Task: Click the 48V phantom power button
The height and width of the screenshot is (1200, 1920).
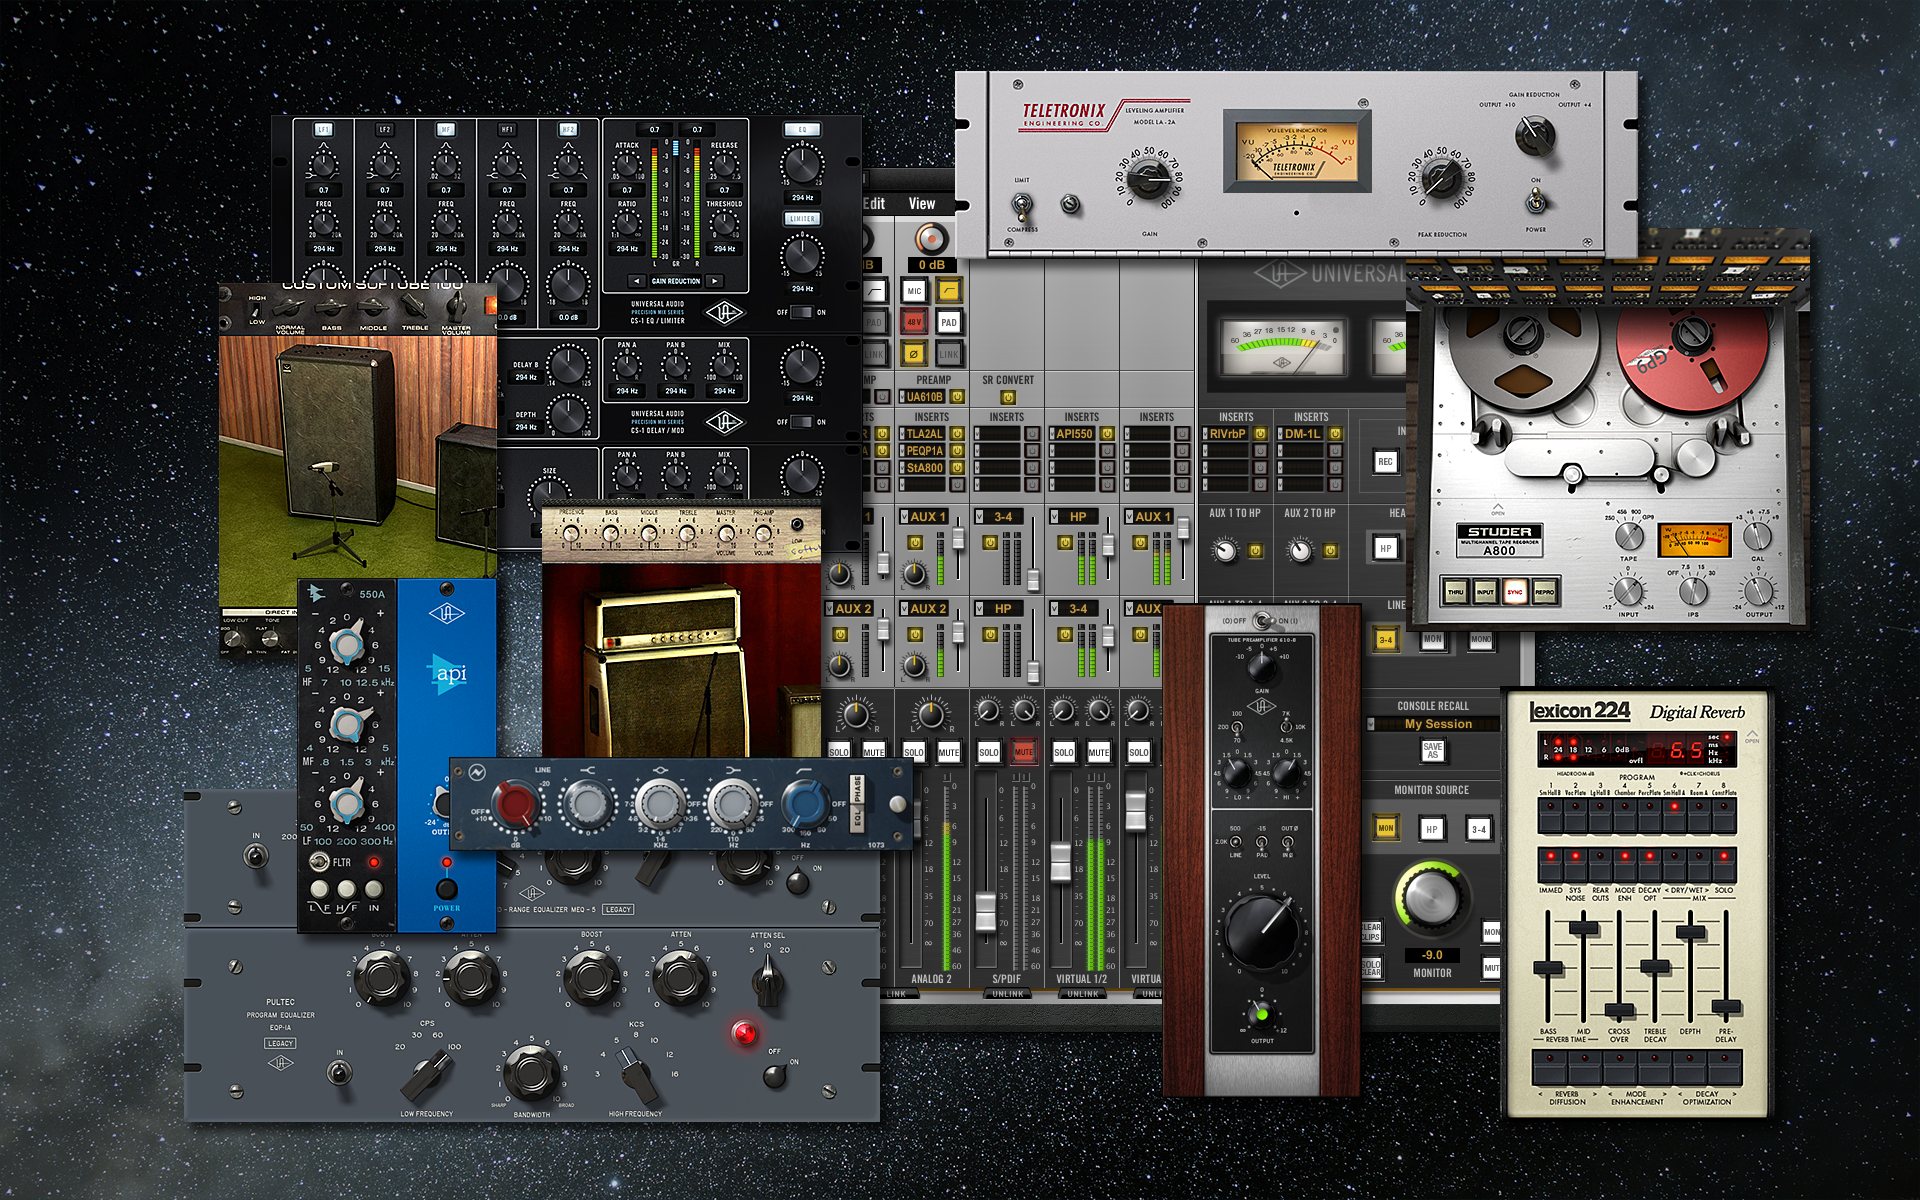Action: 914,322
